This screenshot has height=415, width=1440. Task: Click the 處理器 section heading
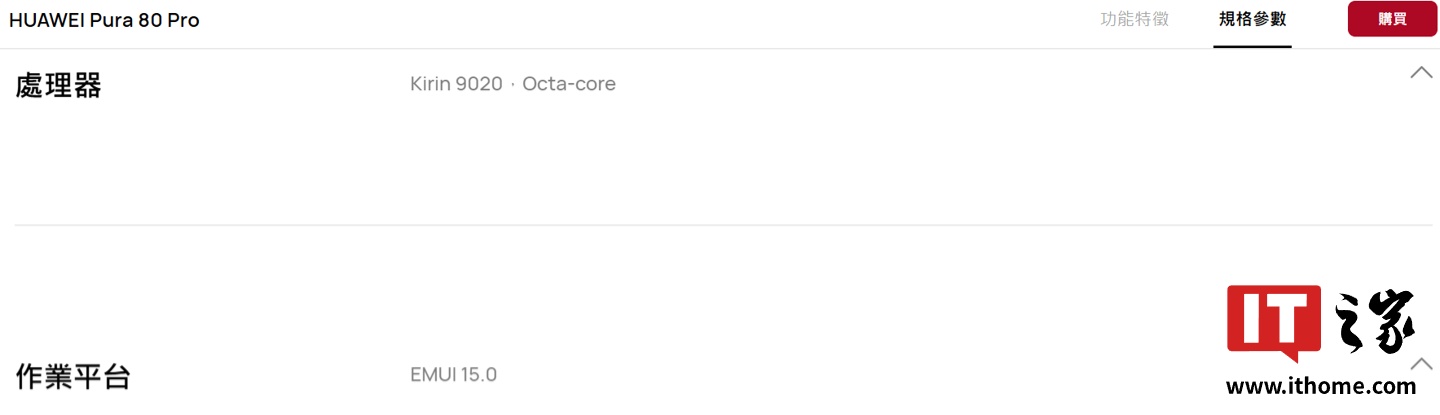coord(58,85)
